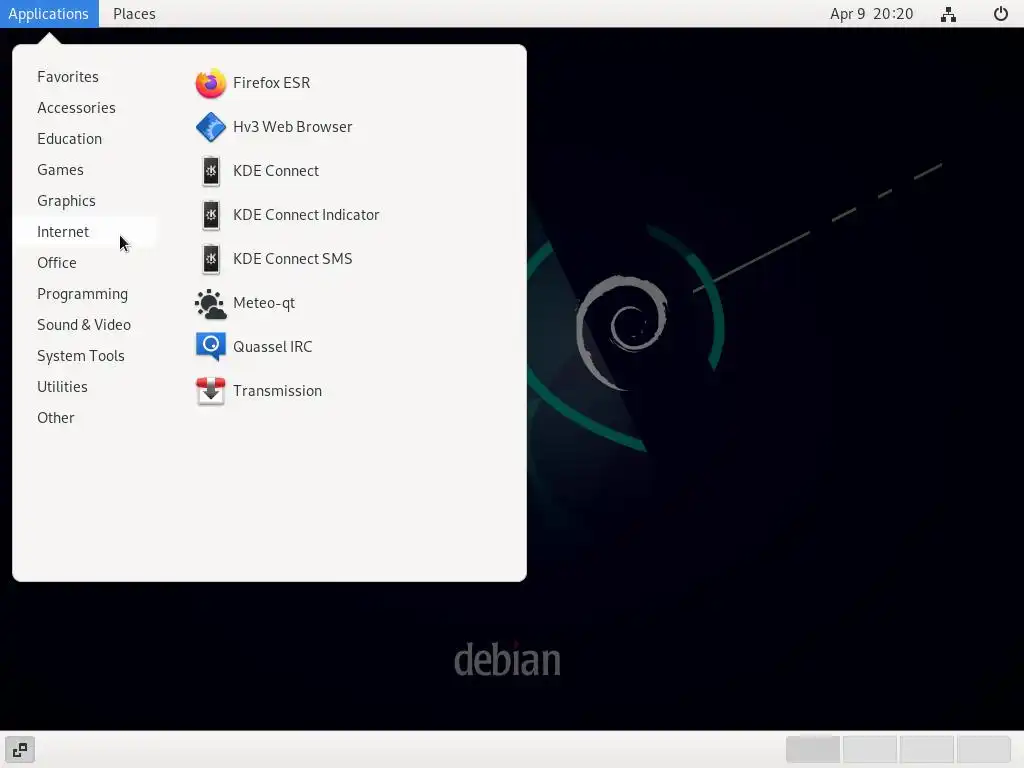The image size is (1024, 768).
Task: Choose the Office category
Action: pos(57,263)
